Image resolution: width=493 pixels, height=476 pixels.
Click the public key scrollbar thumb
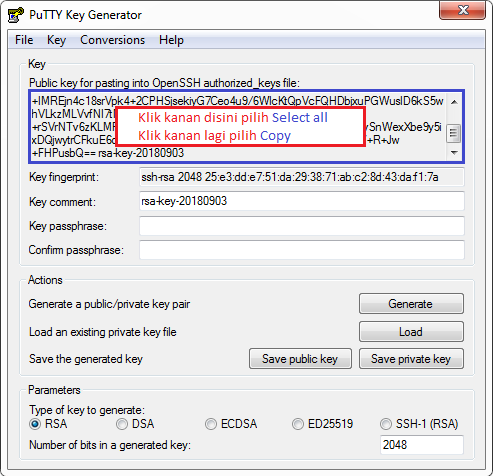[x=453, y=133]
